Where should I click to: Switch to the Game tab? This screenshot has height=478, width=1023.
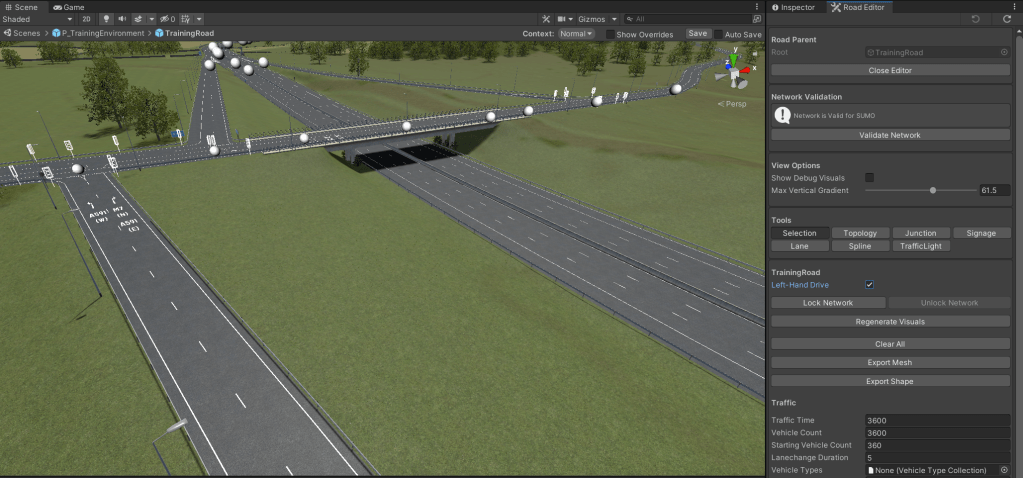click(x=68, y=7)
